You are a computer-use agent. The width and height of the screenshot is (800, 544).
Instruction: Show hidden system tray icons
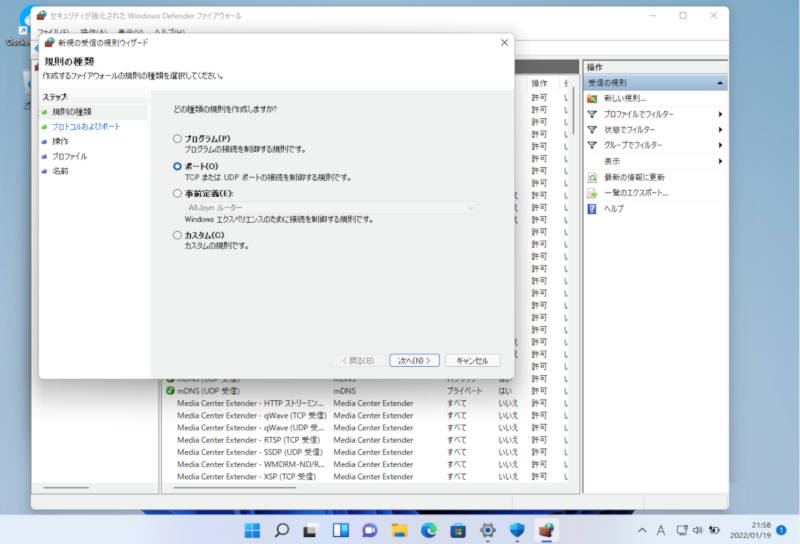[x=642, y=531]
